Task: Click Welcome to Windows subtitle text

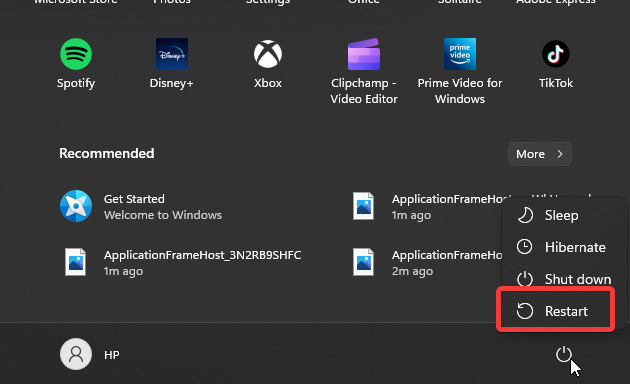Action: (163, 215)
